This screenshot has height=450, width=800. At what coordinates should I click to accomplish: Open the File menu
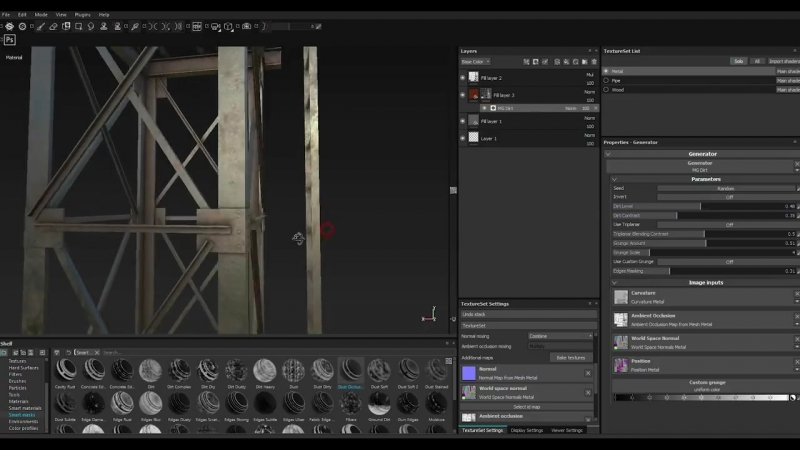(x=6, y=15)
